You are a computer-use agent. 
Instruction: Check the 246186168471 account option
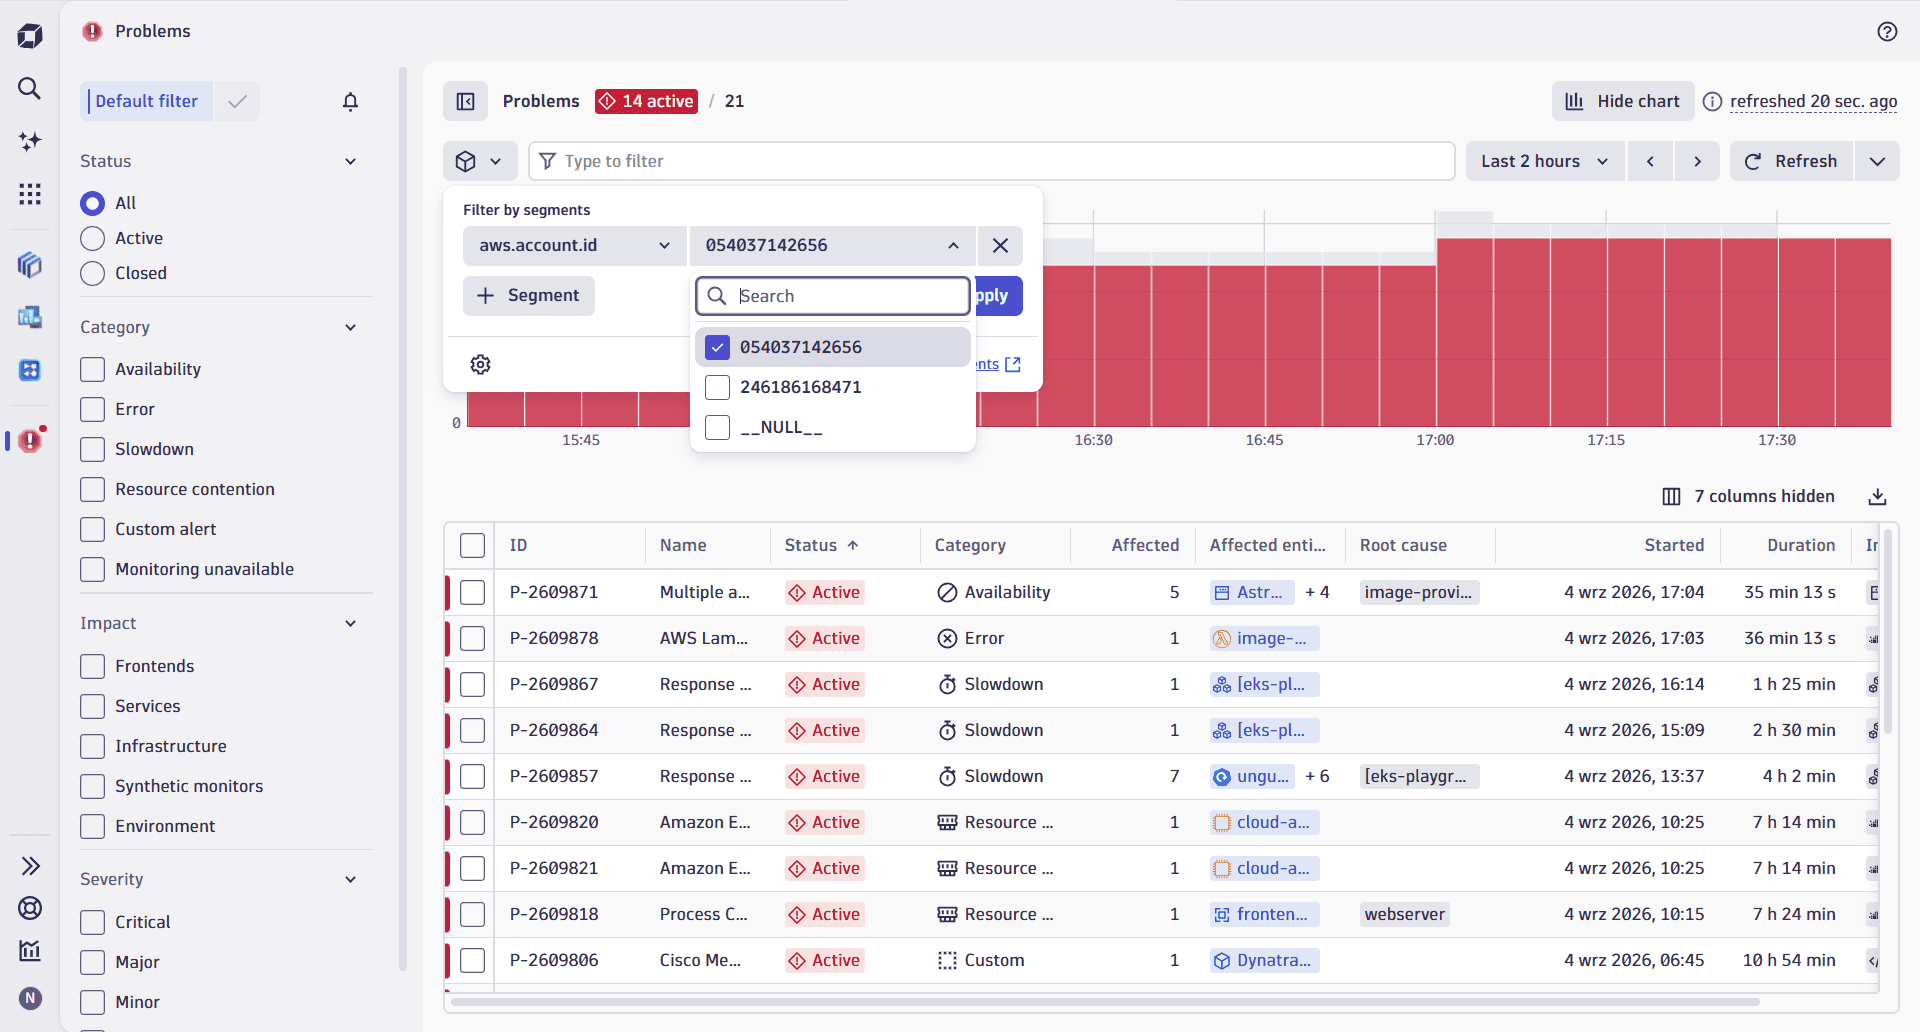coord(718,387)
